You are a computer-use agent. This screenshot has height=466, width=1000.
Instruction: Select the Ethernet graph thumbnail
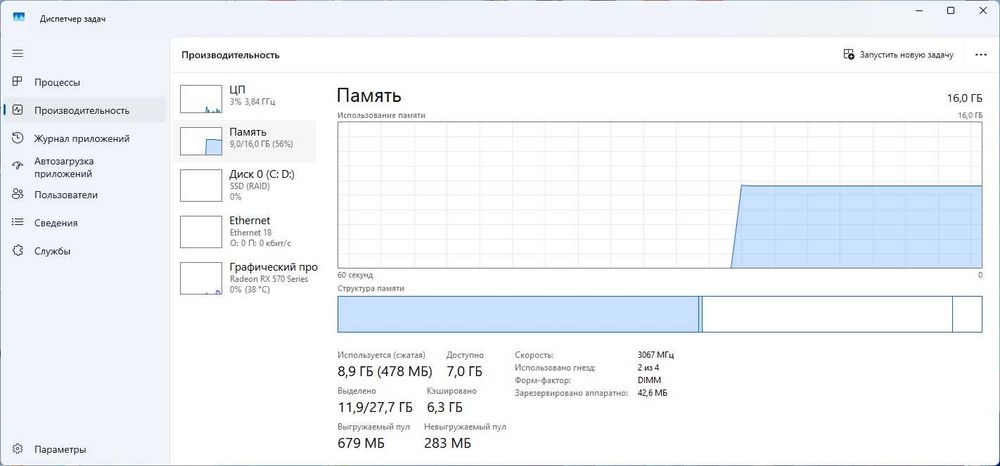(201, 231)
